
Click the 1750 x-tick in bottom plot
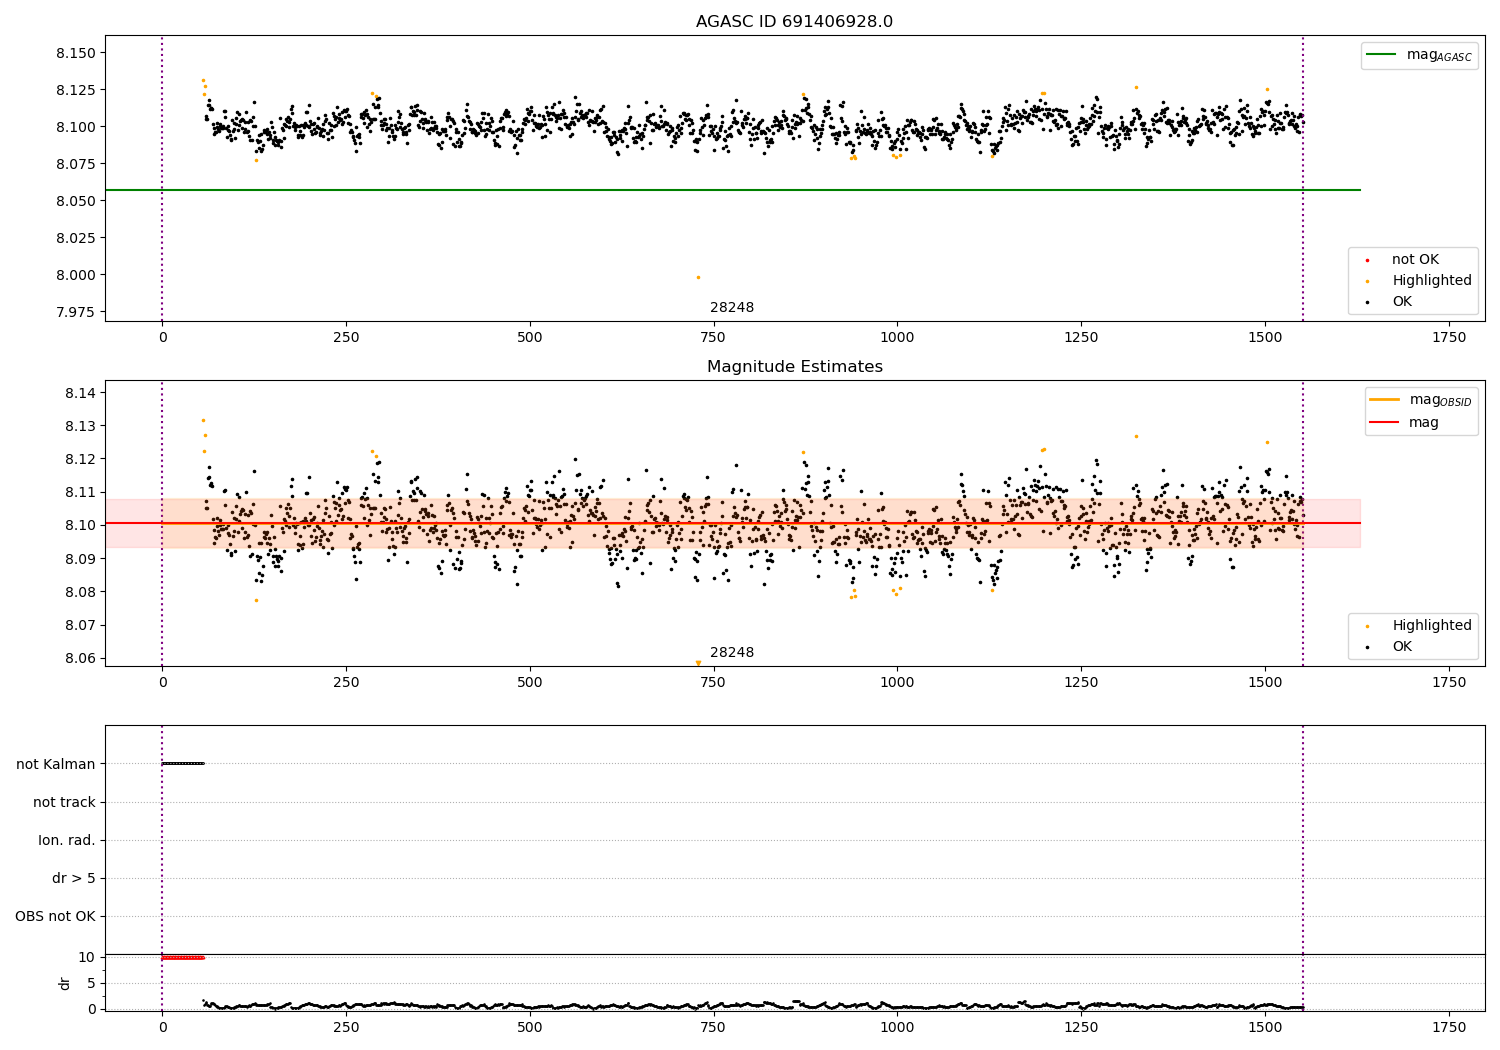(1449, 1027)
